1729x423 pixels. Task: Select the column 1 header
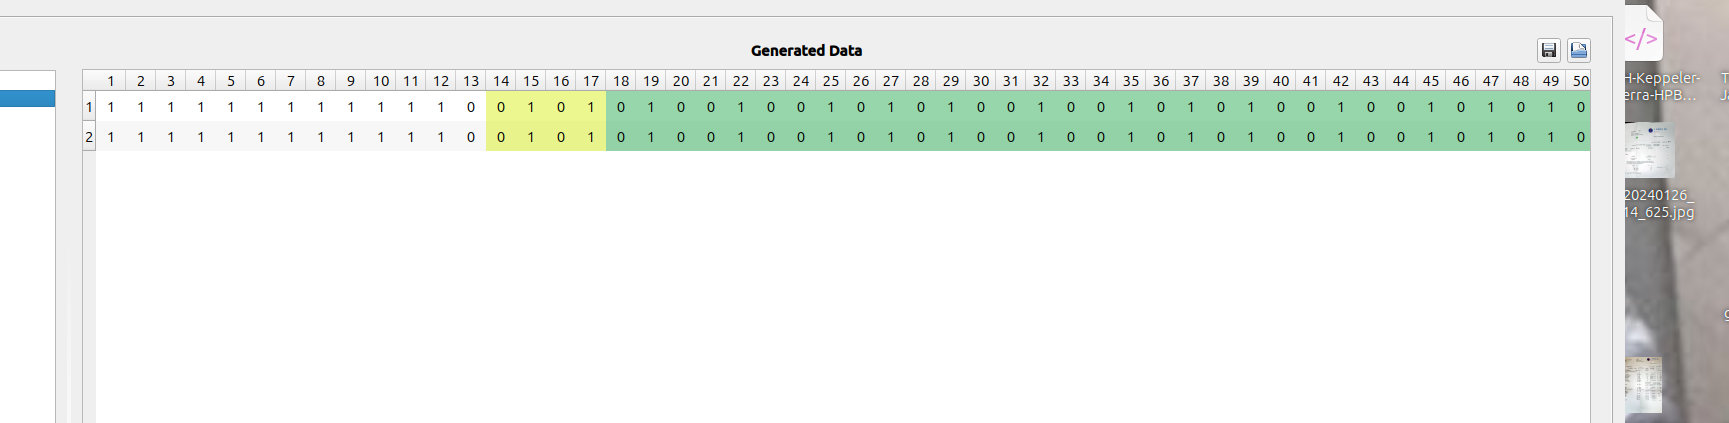111,81
